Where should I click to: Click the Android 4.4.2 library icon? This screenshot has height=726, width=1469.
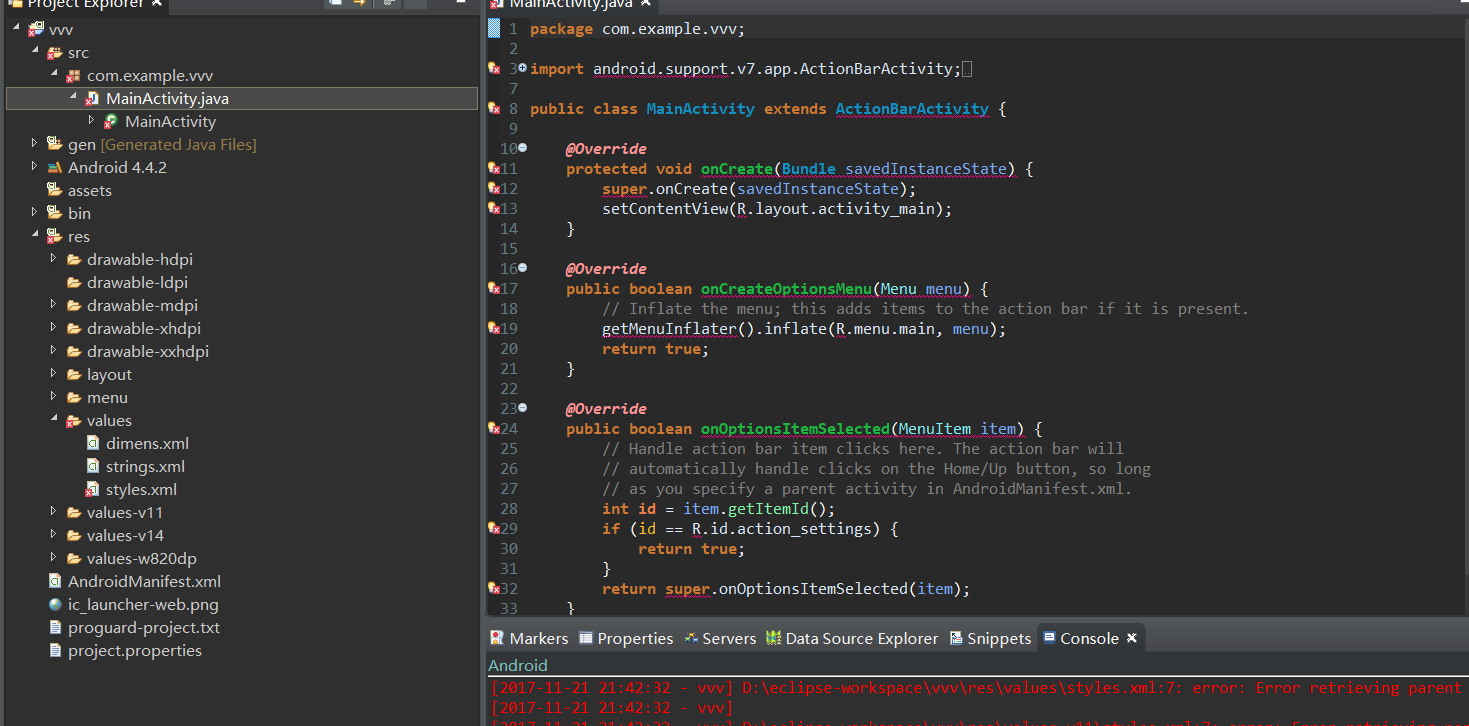55,168
